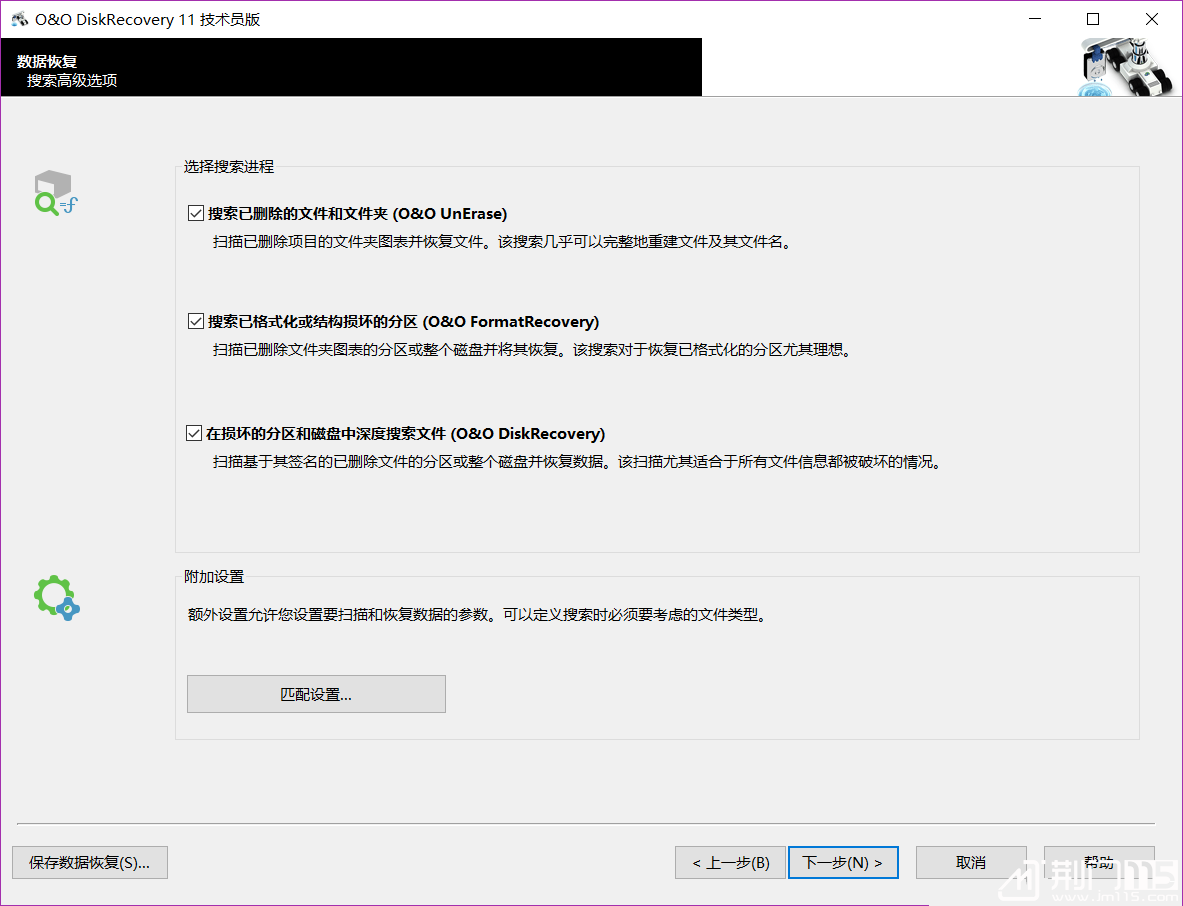Click the O&O robot logo image
The width and height of the screenshot is (1183, 906).
point(1127,67)
